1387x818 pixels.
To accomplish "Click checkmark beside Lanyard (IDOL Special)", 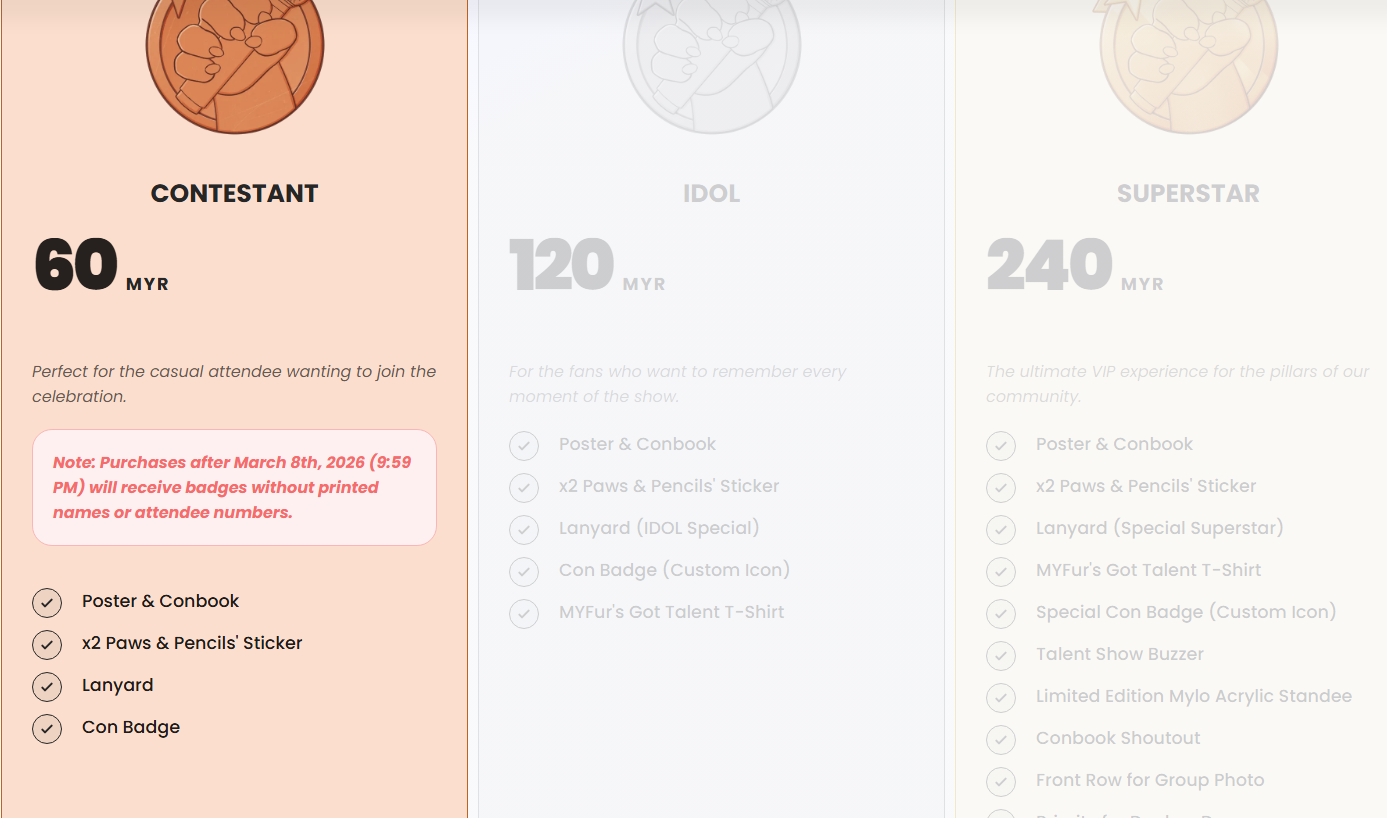I will [524, 529].
